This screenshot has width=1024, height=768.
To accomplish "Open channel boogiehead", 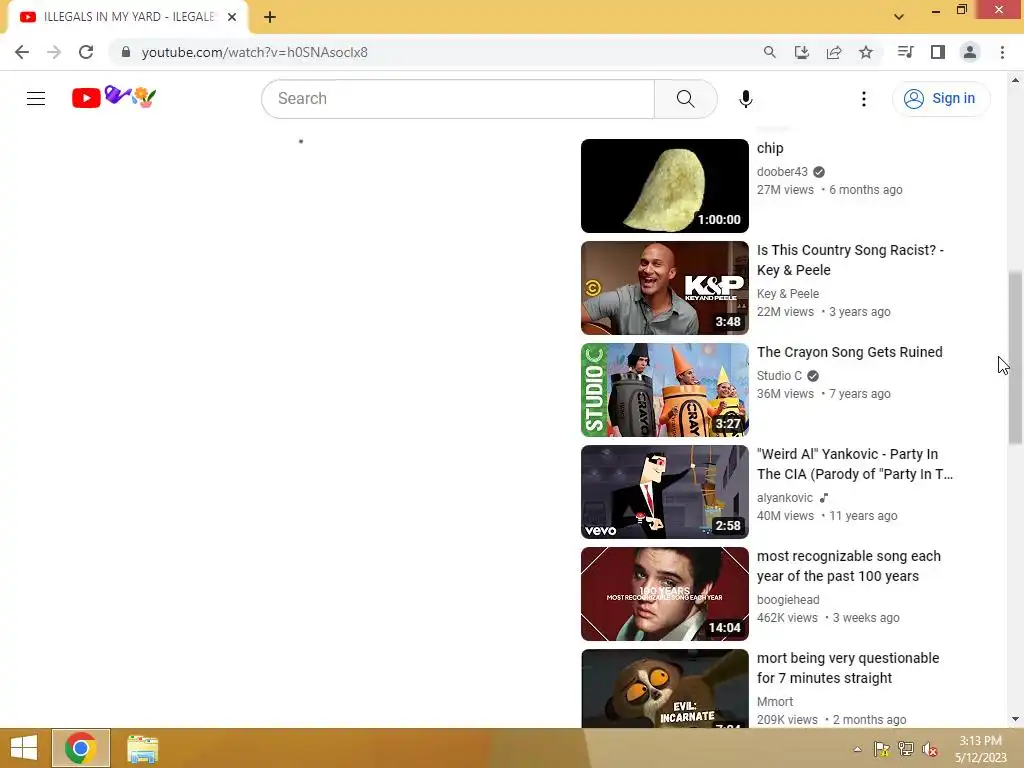I will click(788, 600).
